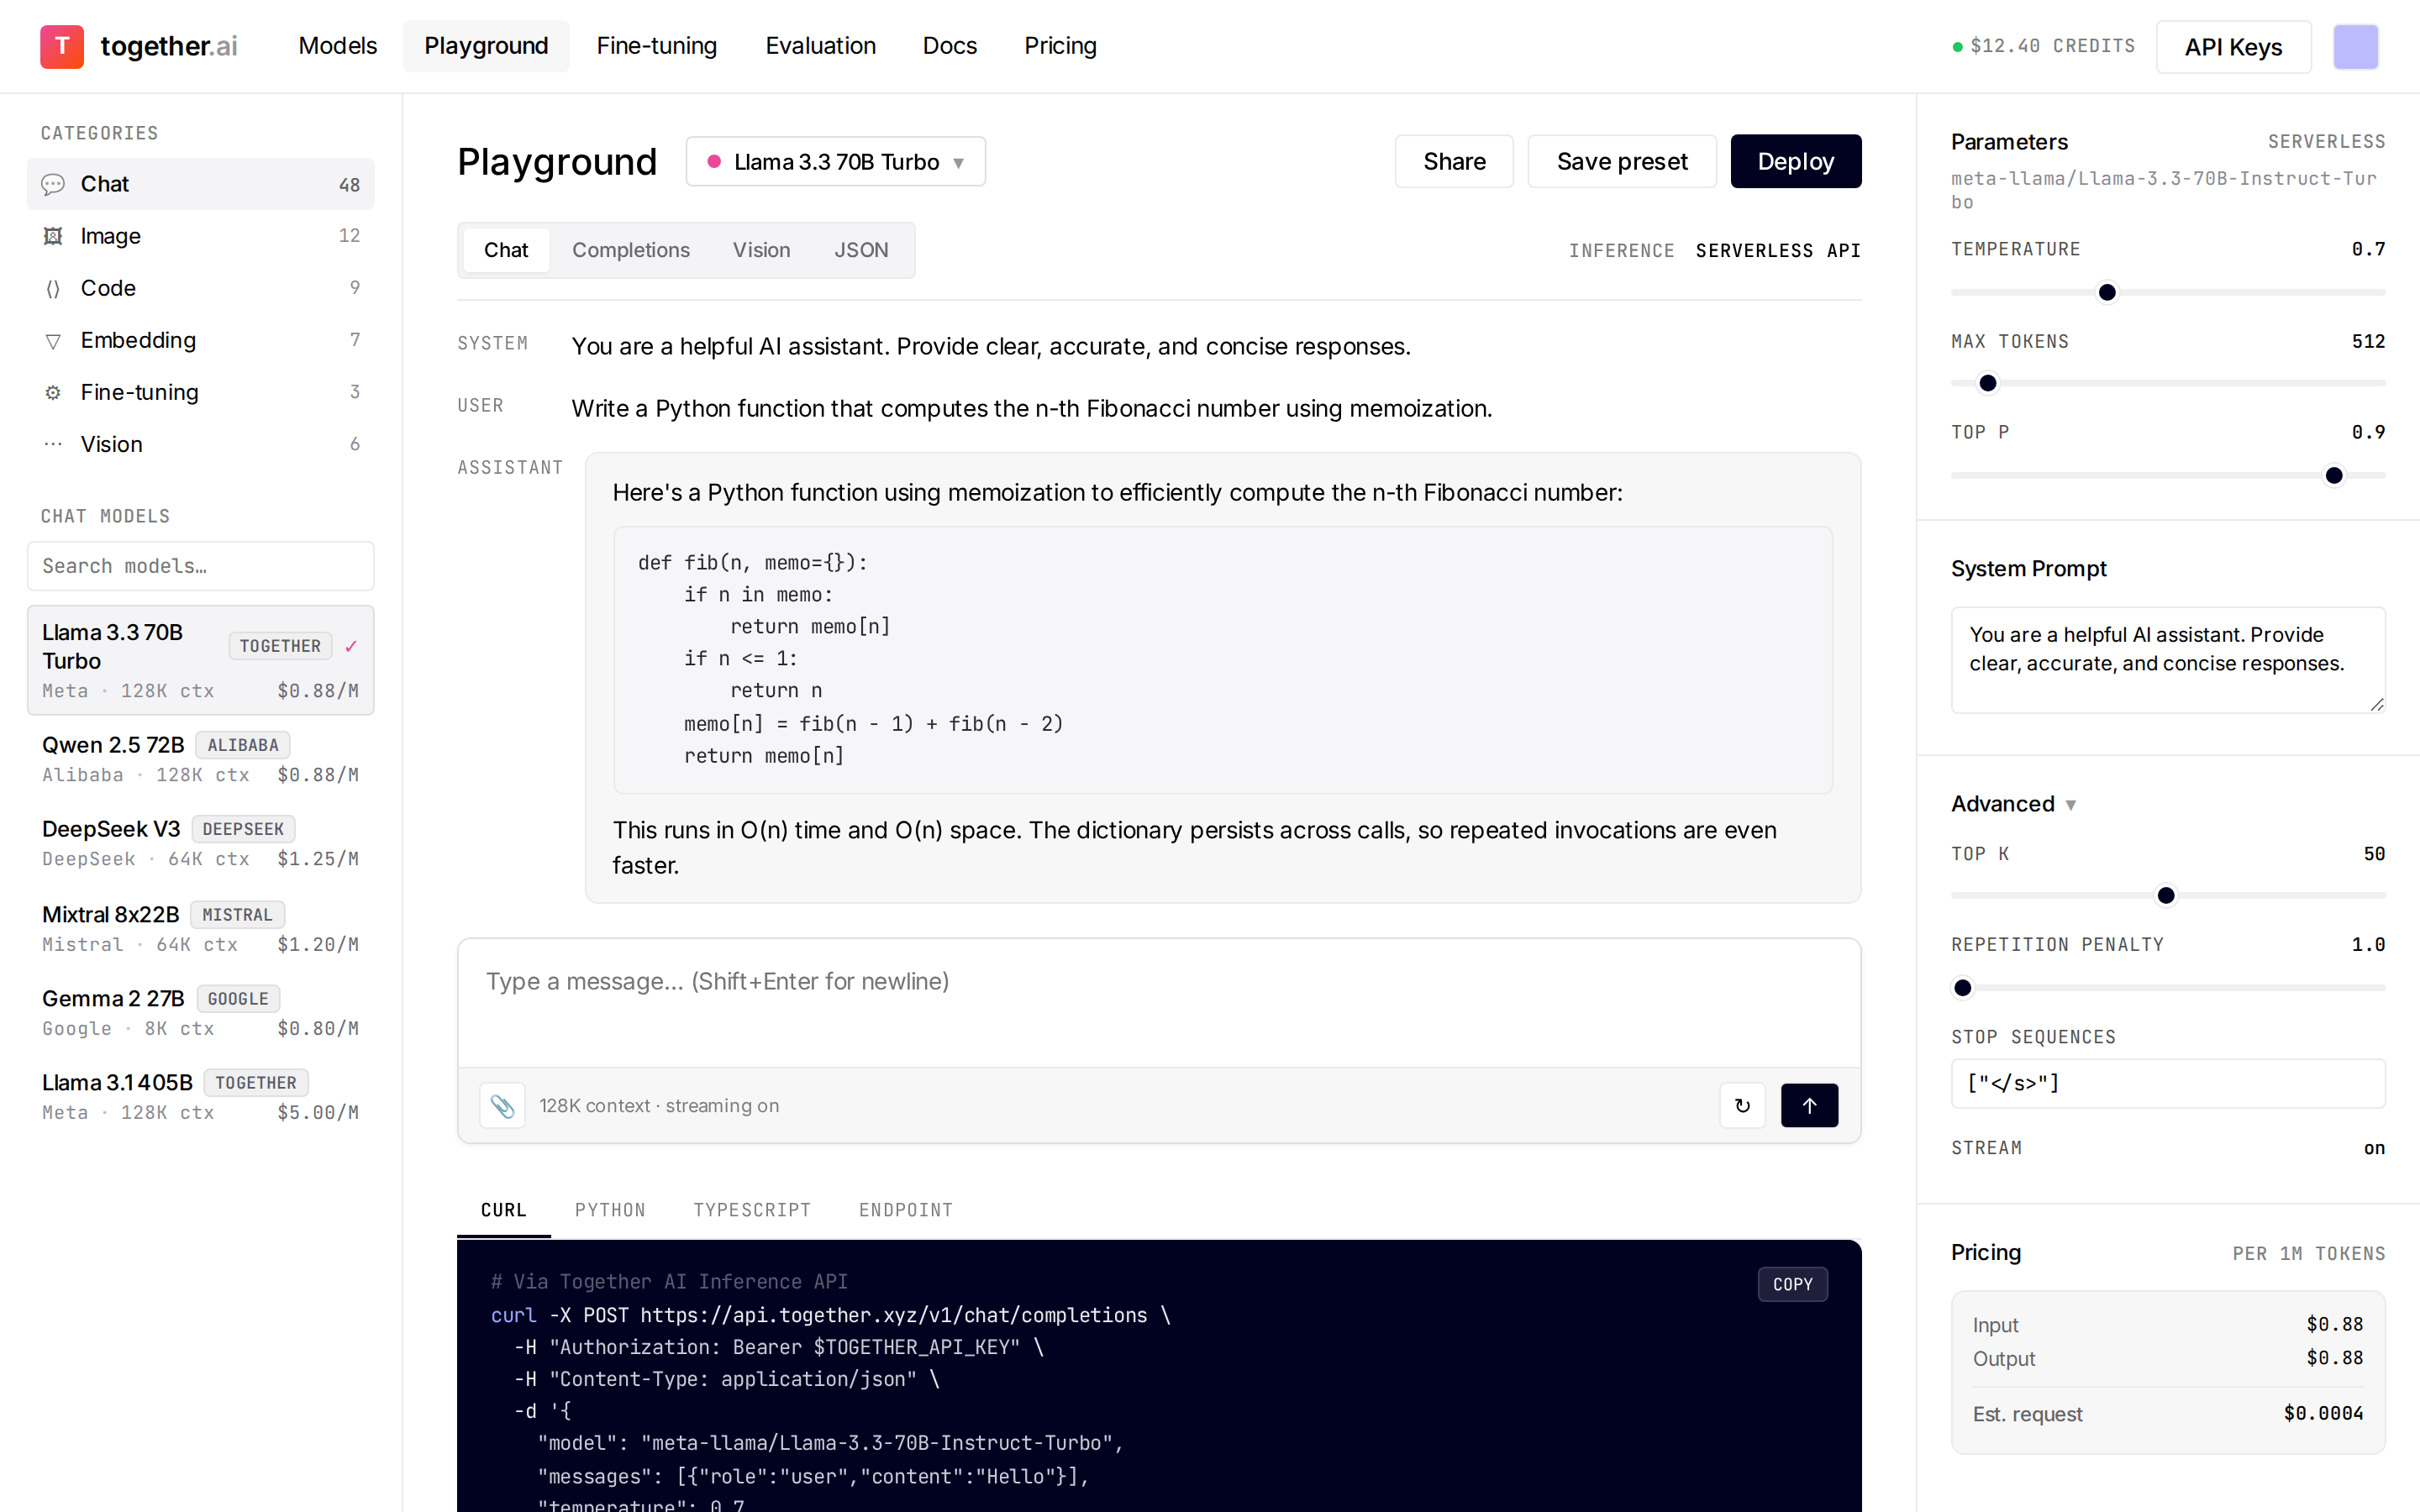Click the paperclip attach file icon

pos(502,1105)
